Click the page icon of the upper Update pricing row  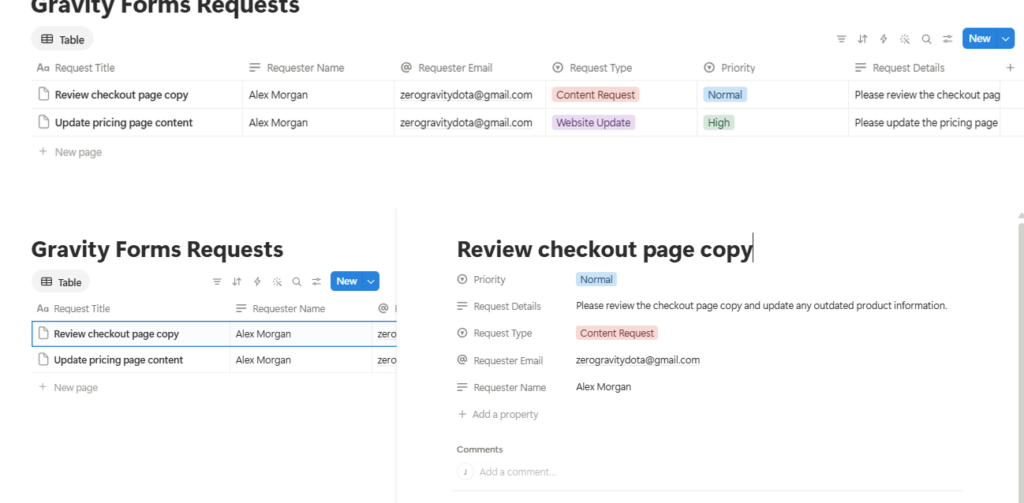[44, 122]
